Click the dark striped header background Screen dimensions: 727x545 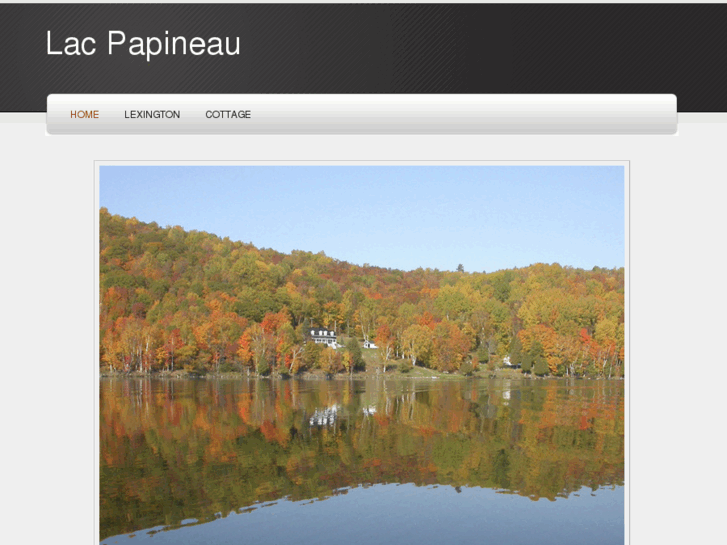(464, 46)
